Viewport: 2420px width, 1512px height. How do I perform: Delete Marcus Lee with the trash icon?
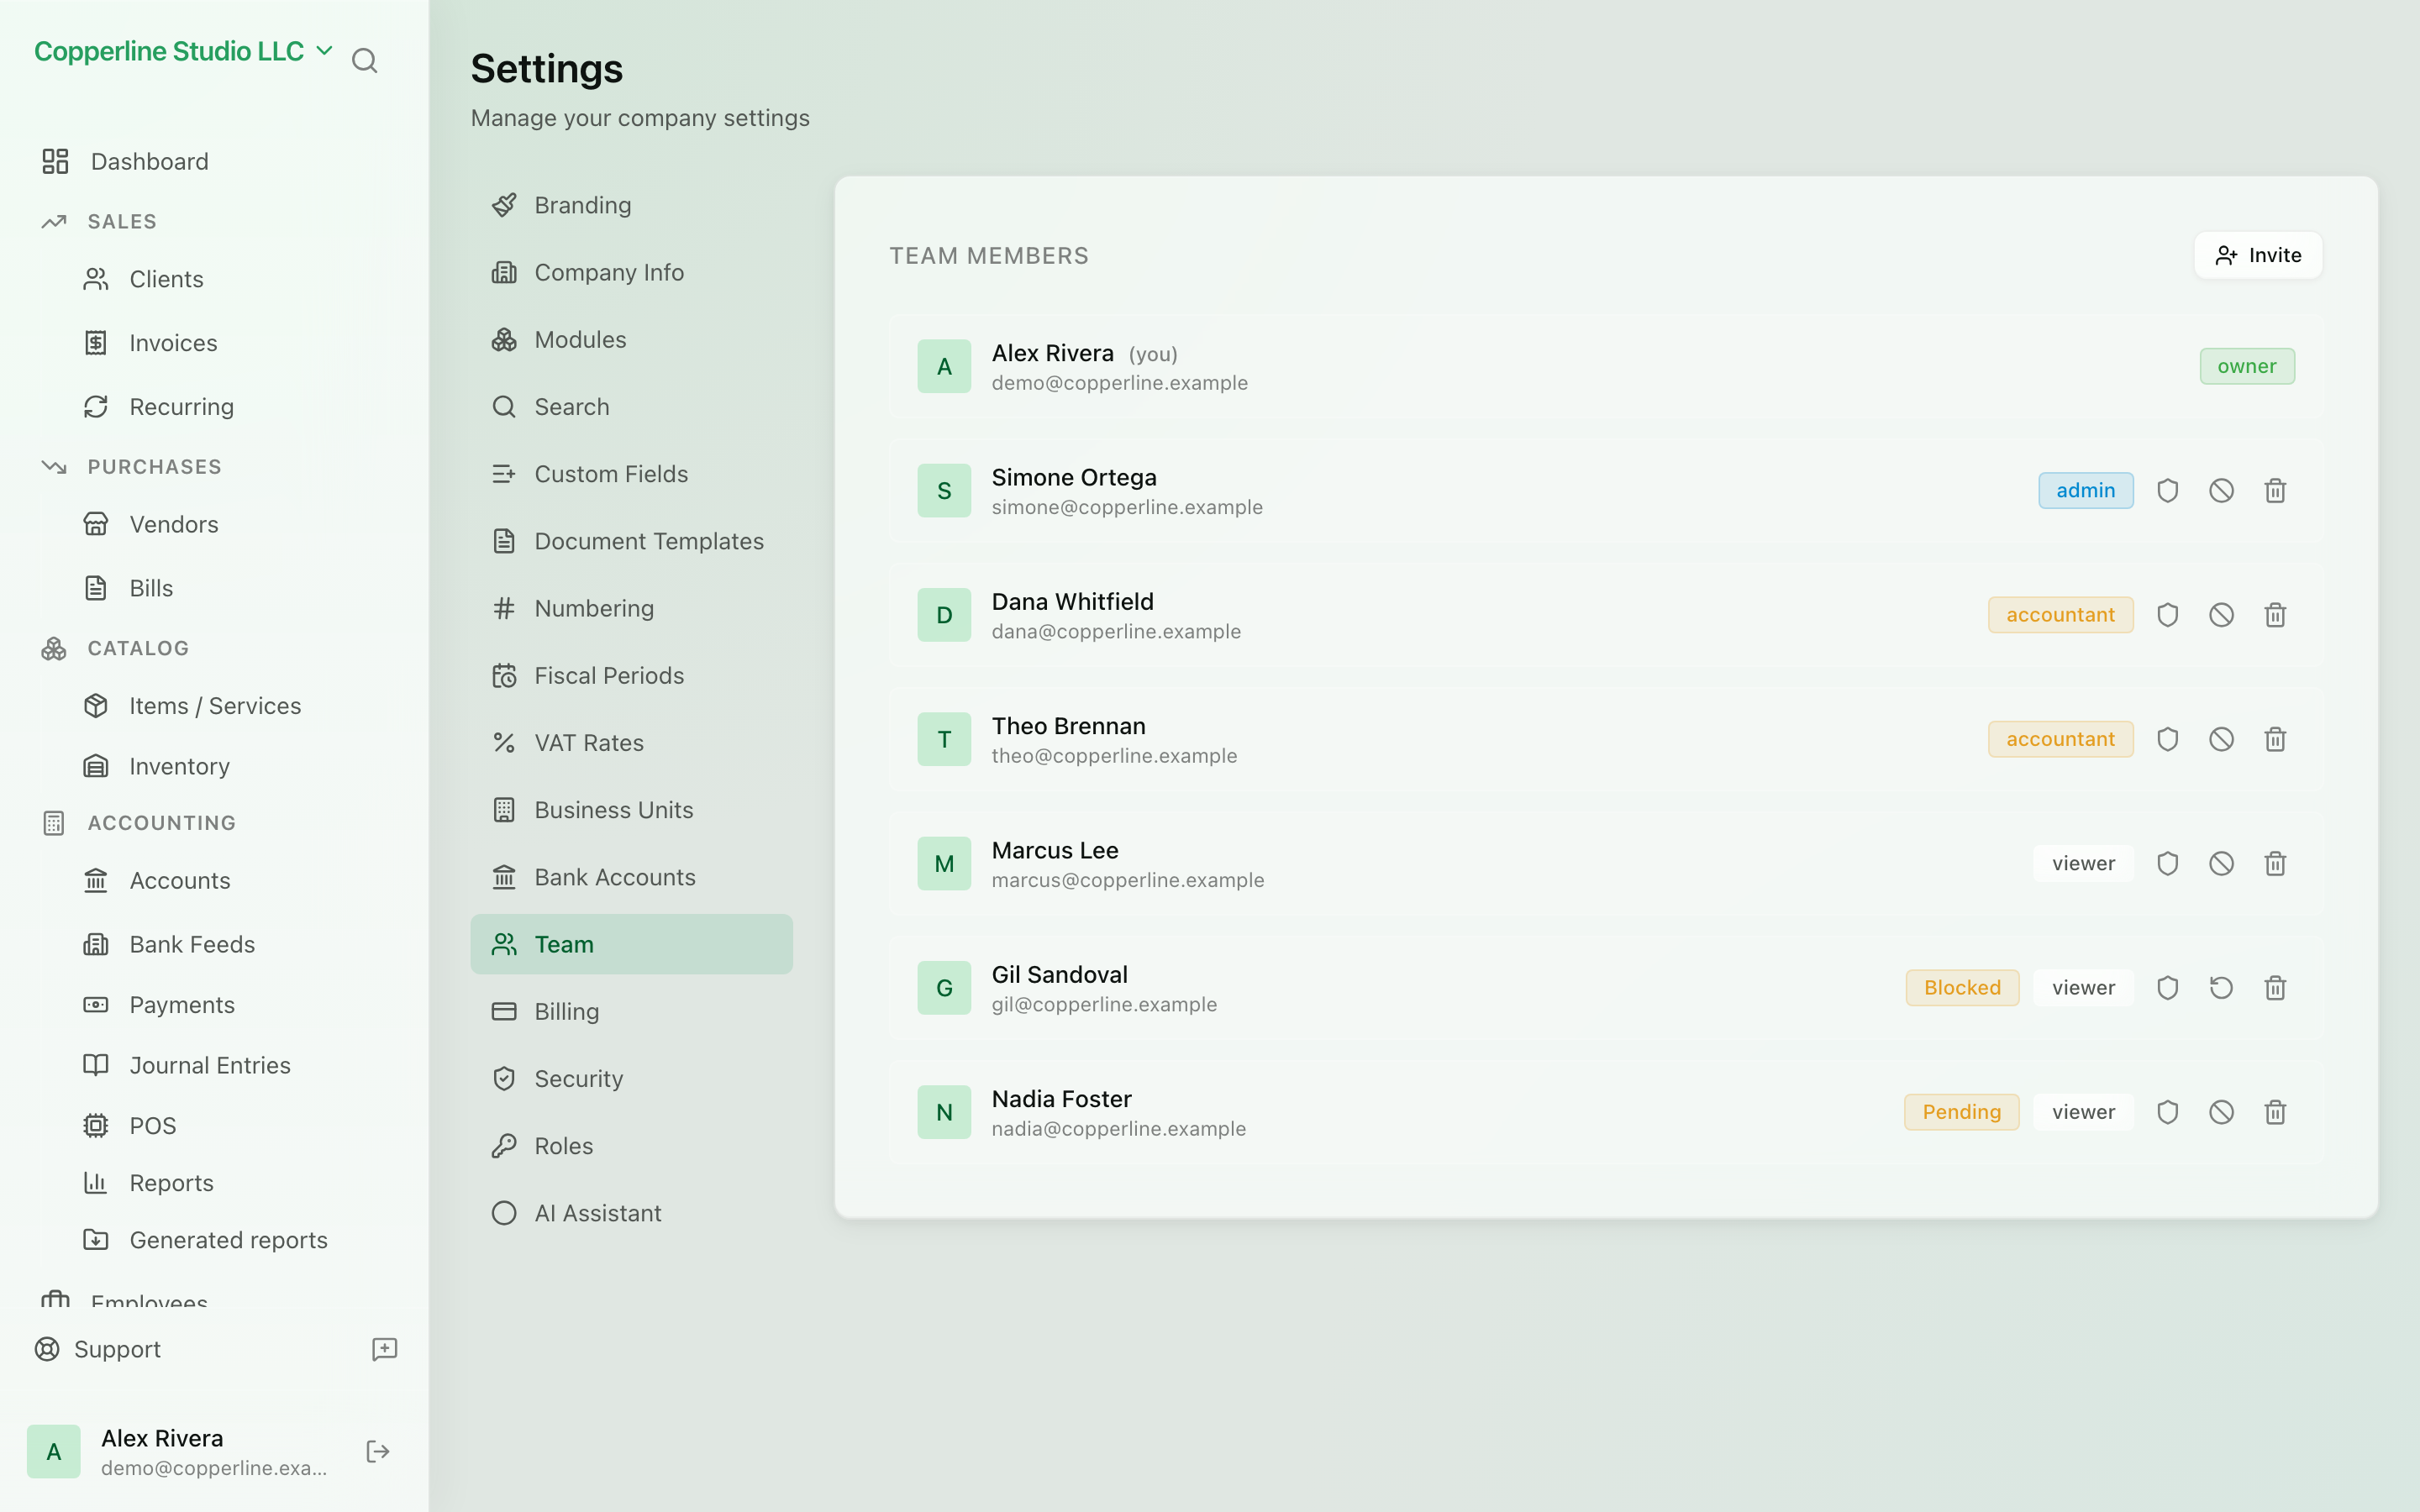tap(2275, 864)
